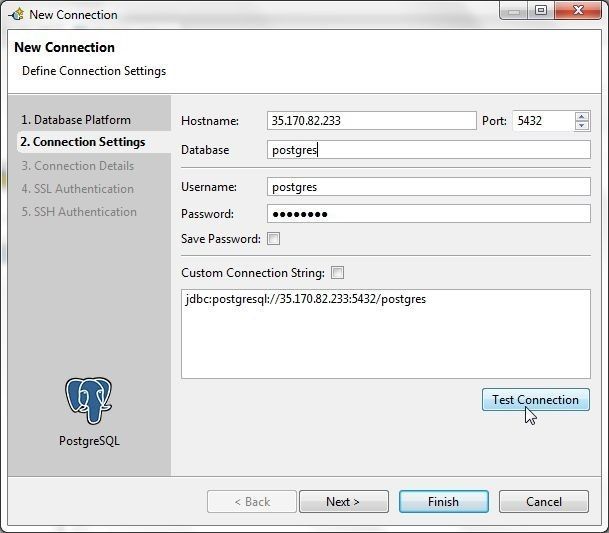Click into the Port number field
Screen dimensions: 609x533
click(543, 121)
